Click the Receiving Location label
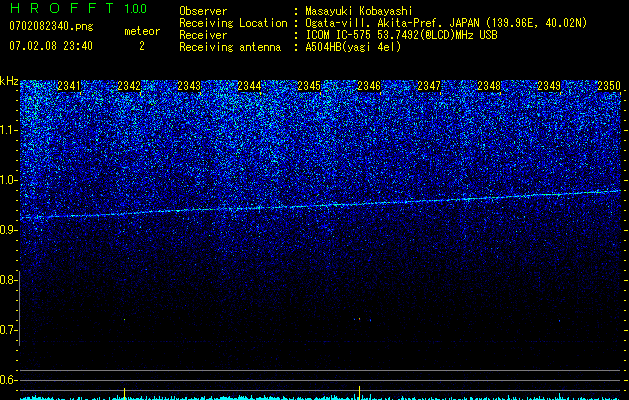This screenshot has width=629, height=400. pyautogui.click(x=233, y=23)
